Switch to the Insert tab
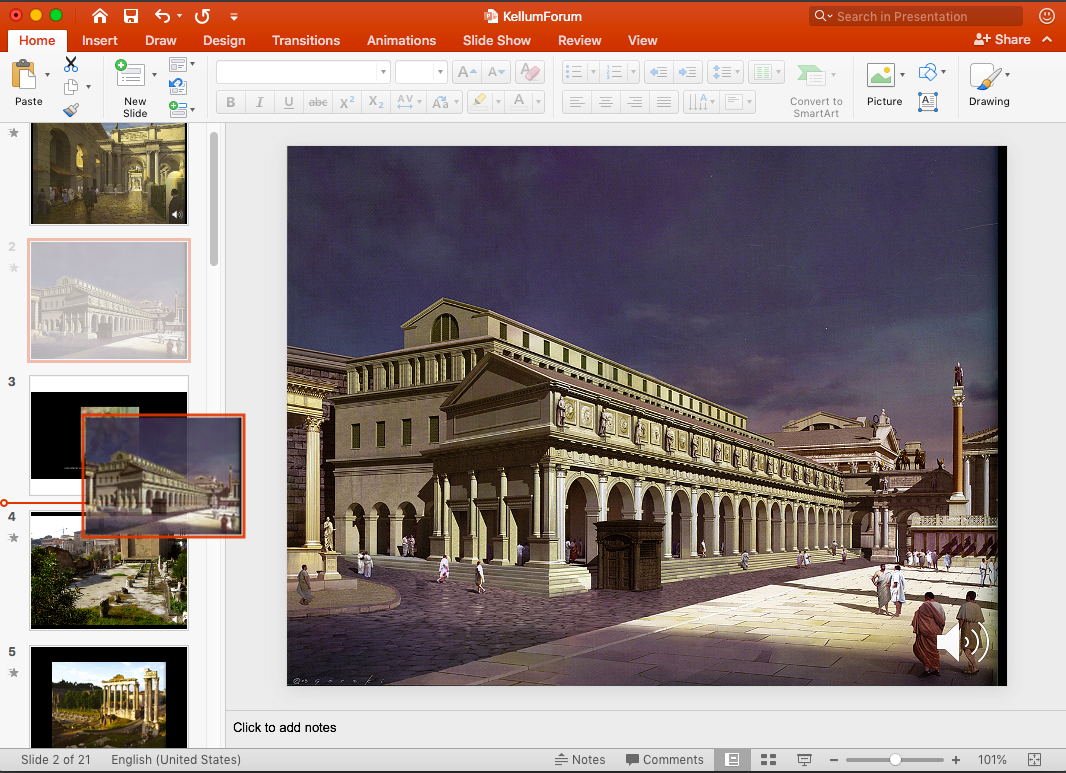This screenshot has width=1066, height=773. pyautogui.click(x=99, y=40)
